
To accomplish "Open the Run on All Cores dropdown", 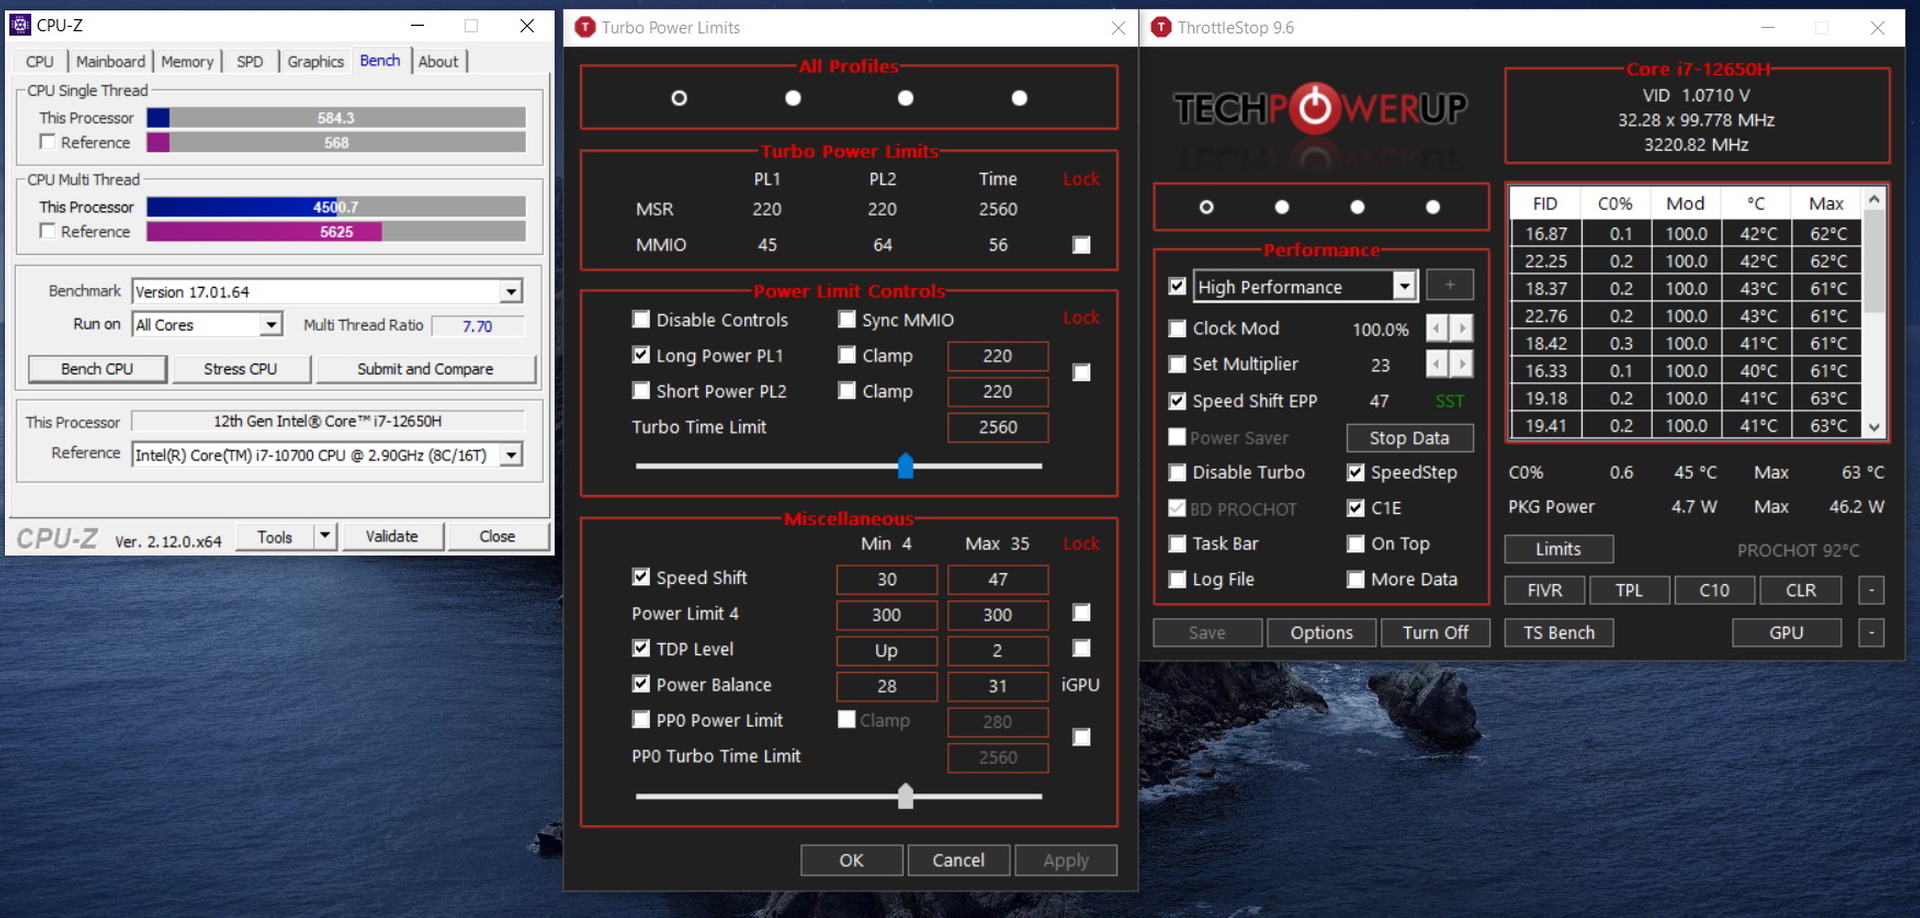I will [271, 325].
